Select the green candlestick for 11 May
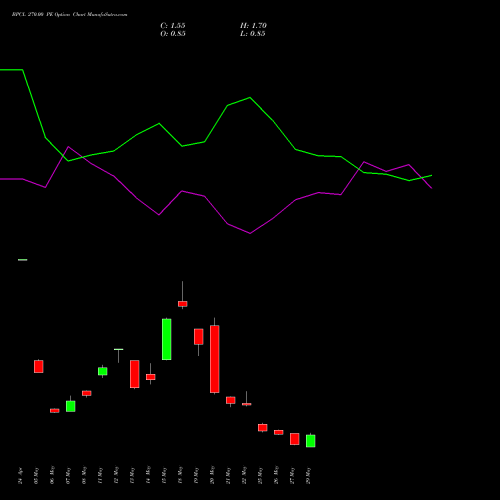 click(x=103, y=371)
